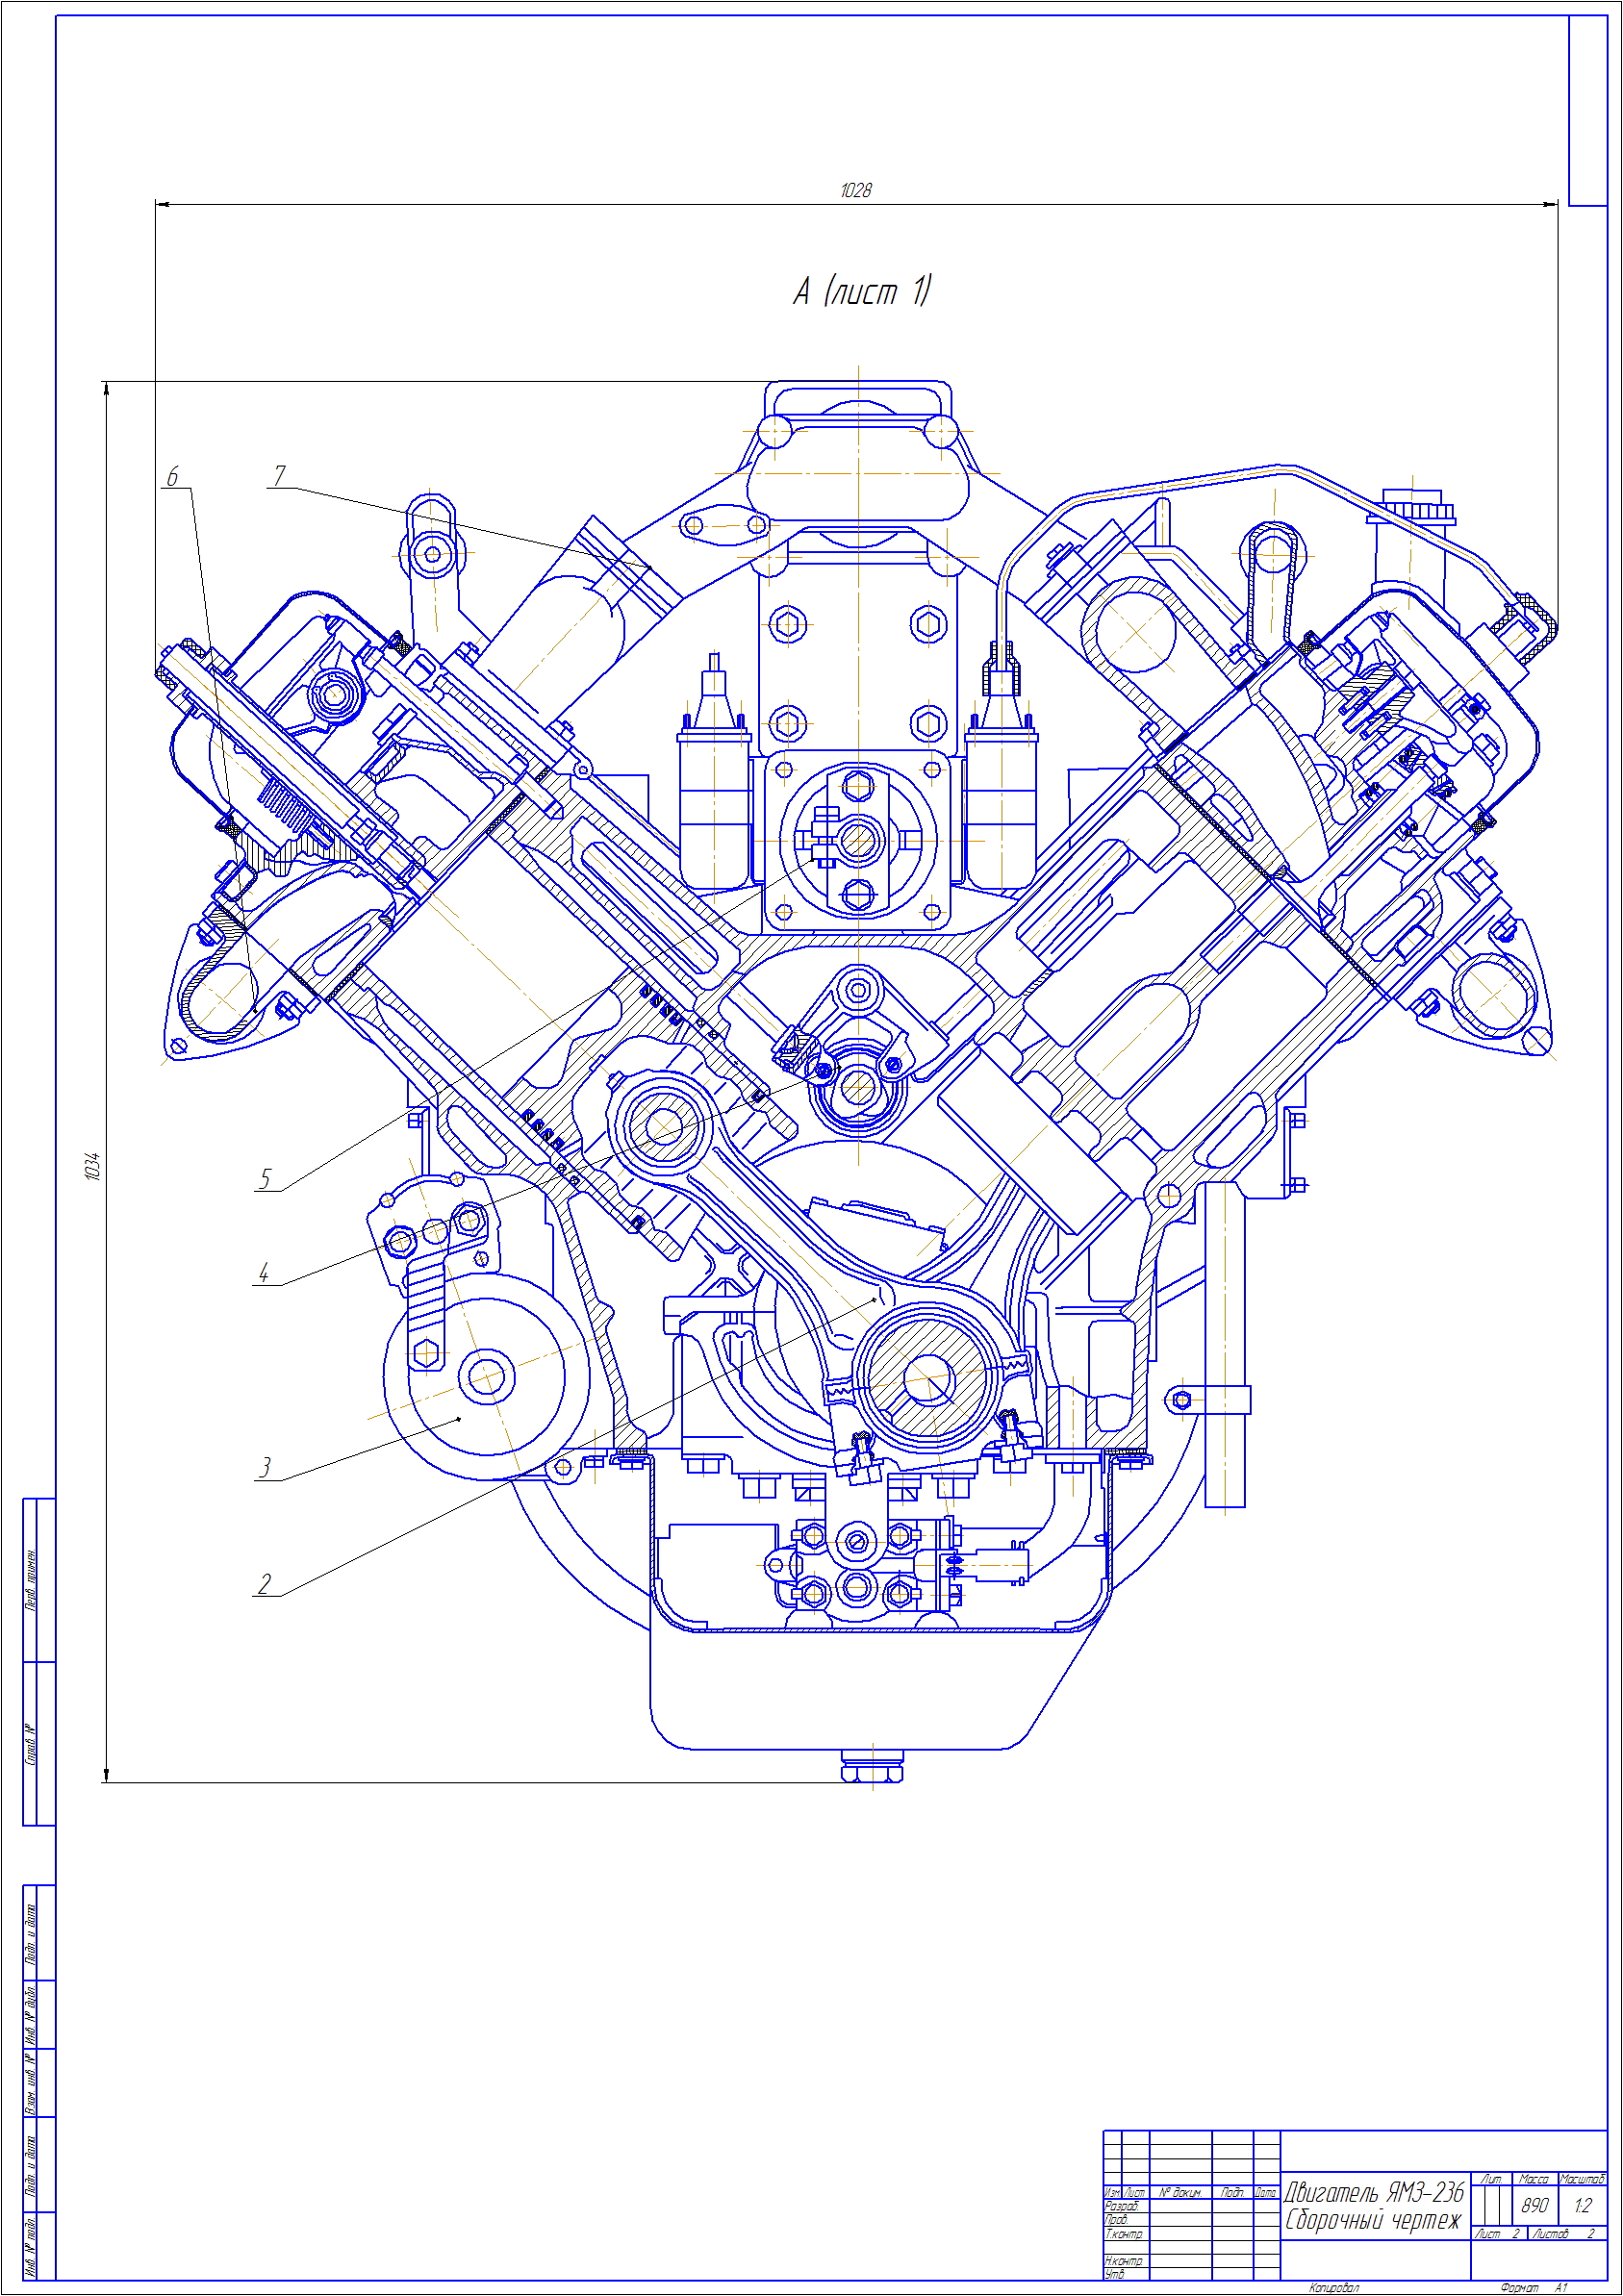
Task: Click the part callout number "3"
Action: [x=265, y=1467]
